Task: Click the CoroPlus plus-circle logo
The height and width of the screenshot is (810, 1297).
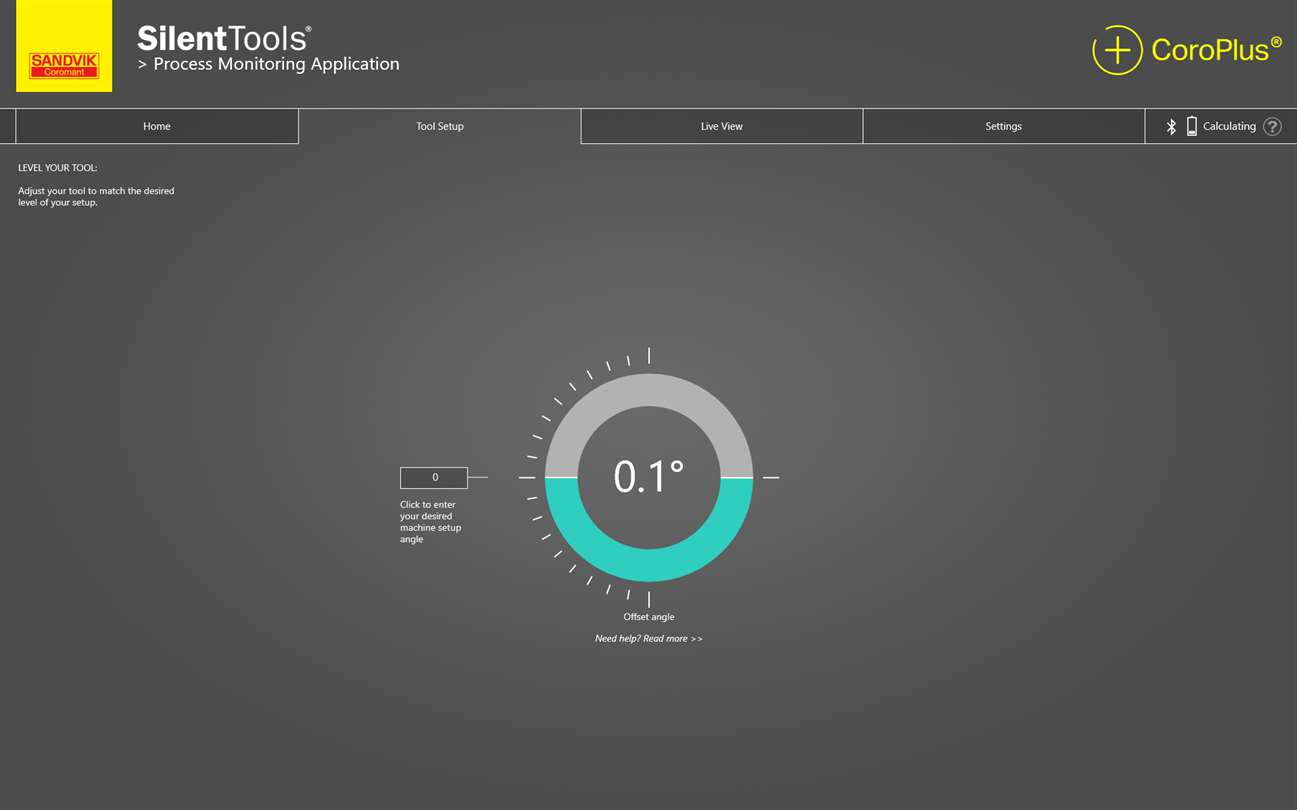Action: (x=1117, y=50)
